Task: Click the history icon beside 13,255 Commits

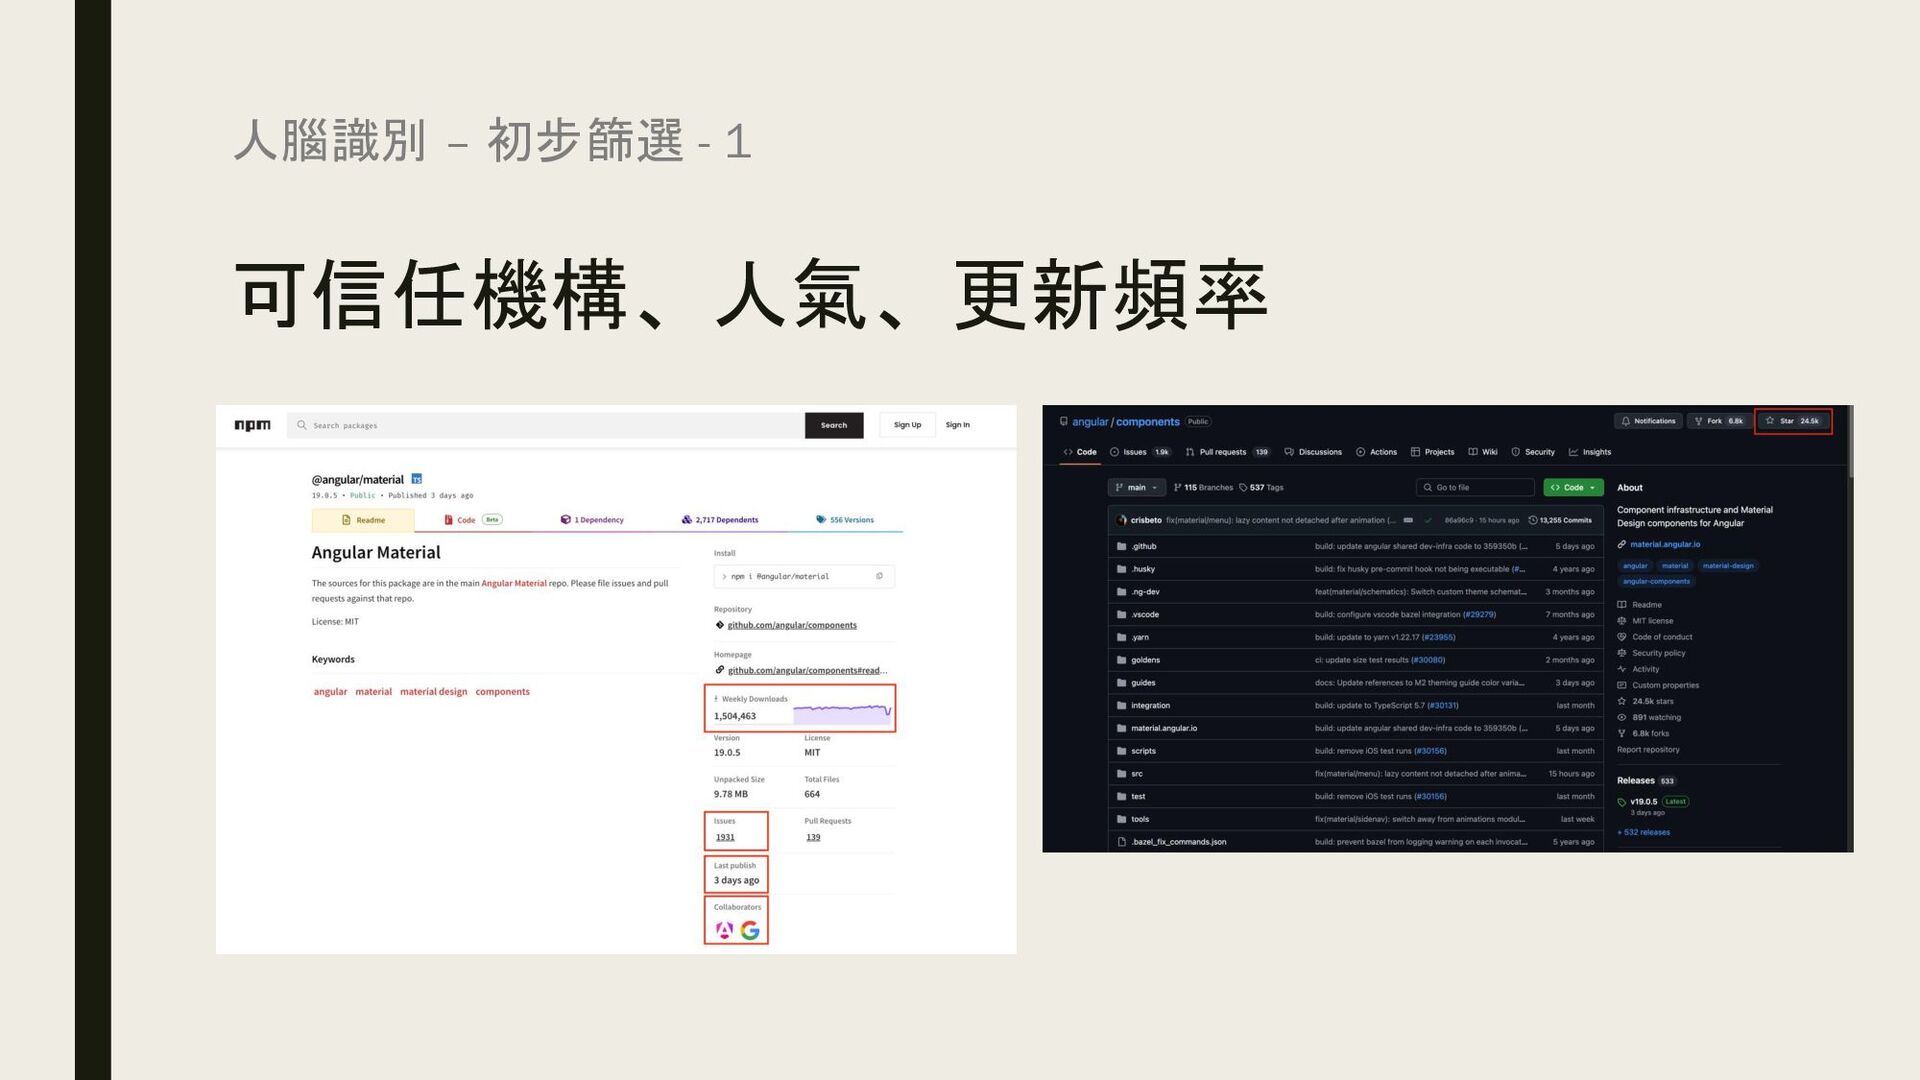Action: (1533, 520)
